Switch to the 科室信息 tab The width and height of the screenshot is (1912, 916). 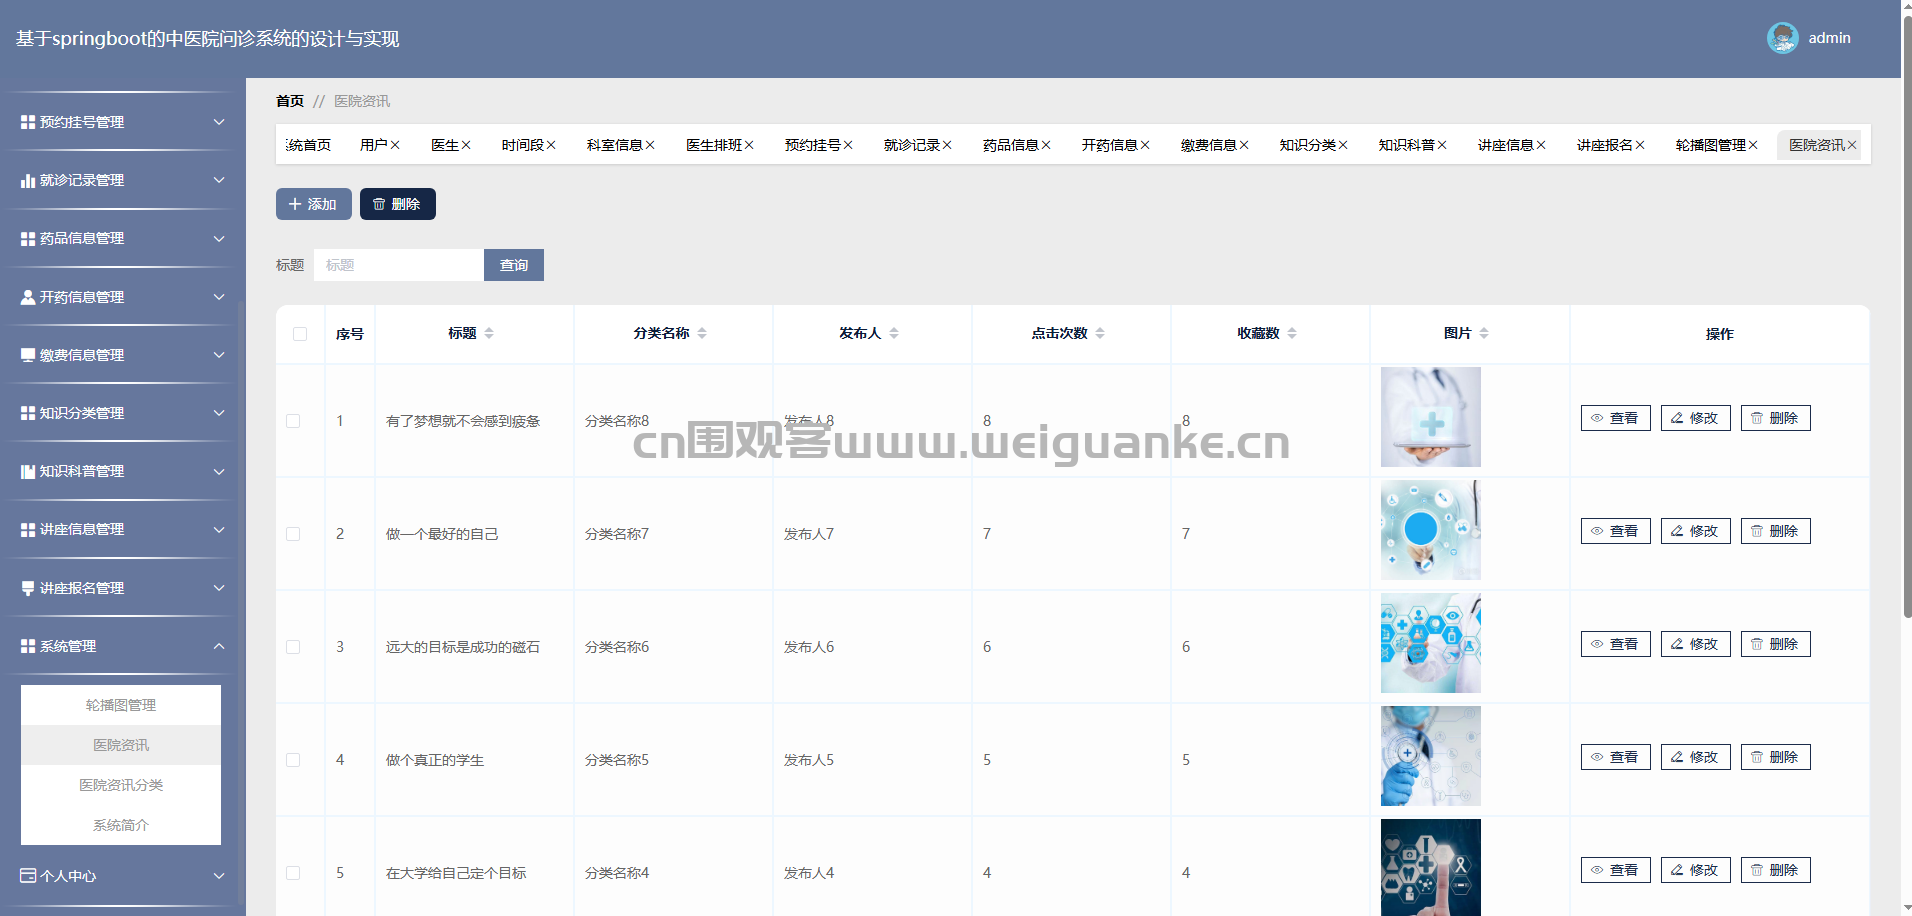pos(614,145)
